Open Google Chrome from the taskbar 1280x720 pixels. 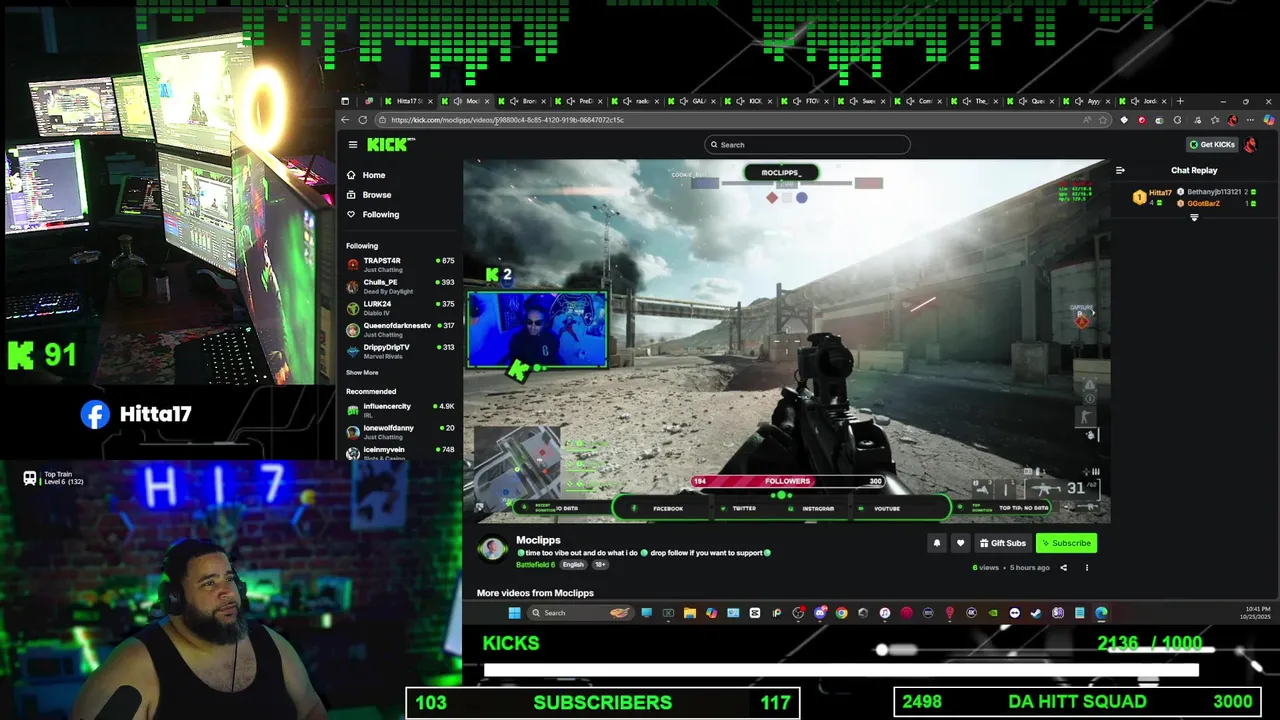[841, 613]
